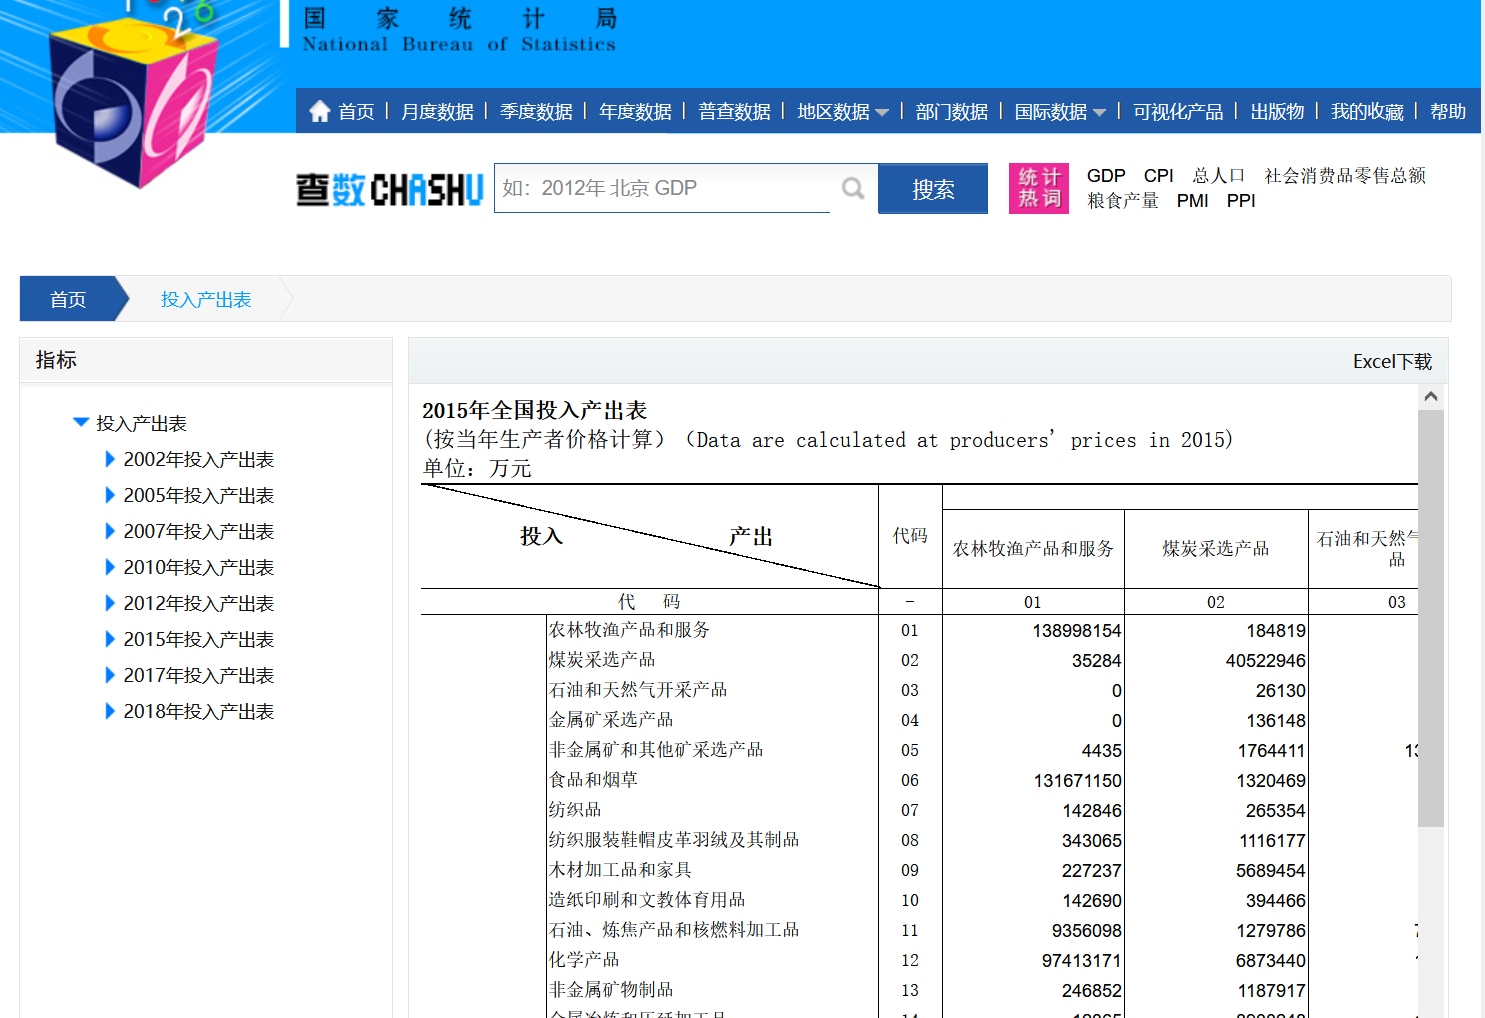Click 首页 breadcrumb tab

click(68, 299)
